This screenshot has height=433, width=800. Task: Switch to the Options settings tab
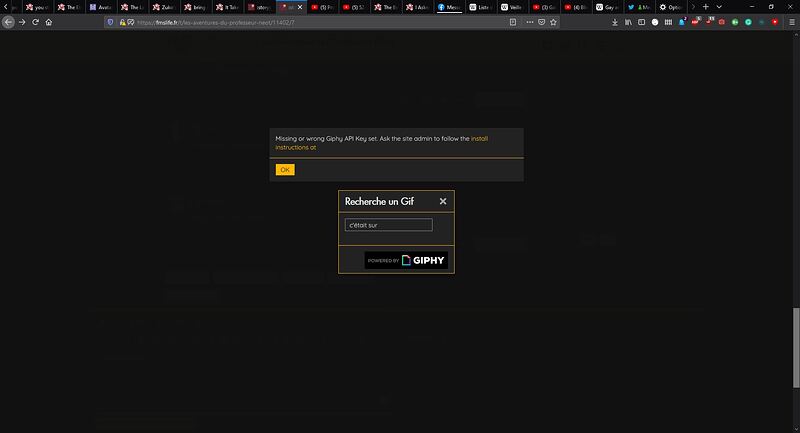coord(671,7)
